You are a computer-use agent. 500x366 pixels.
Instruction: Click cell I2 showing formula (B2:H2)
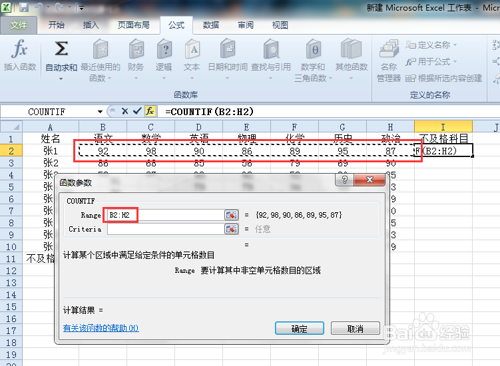click(443, 151)
